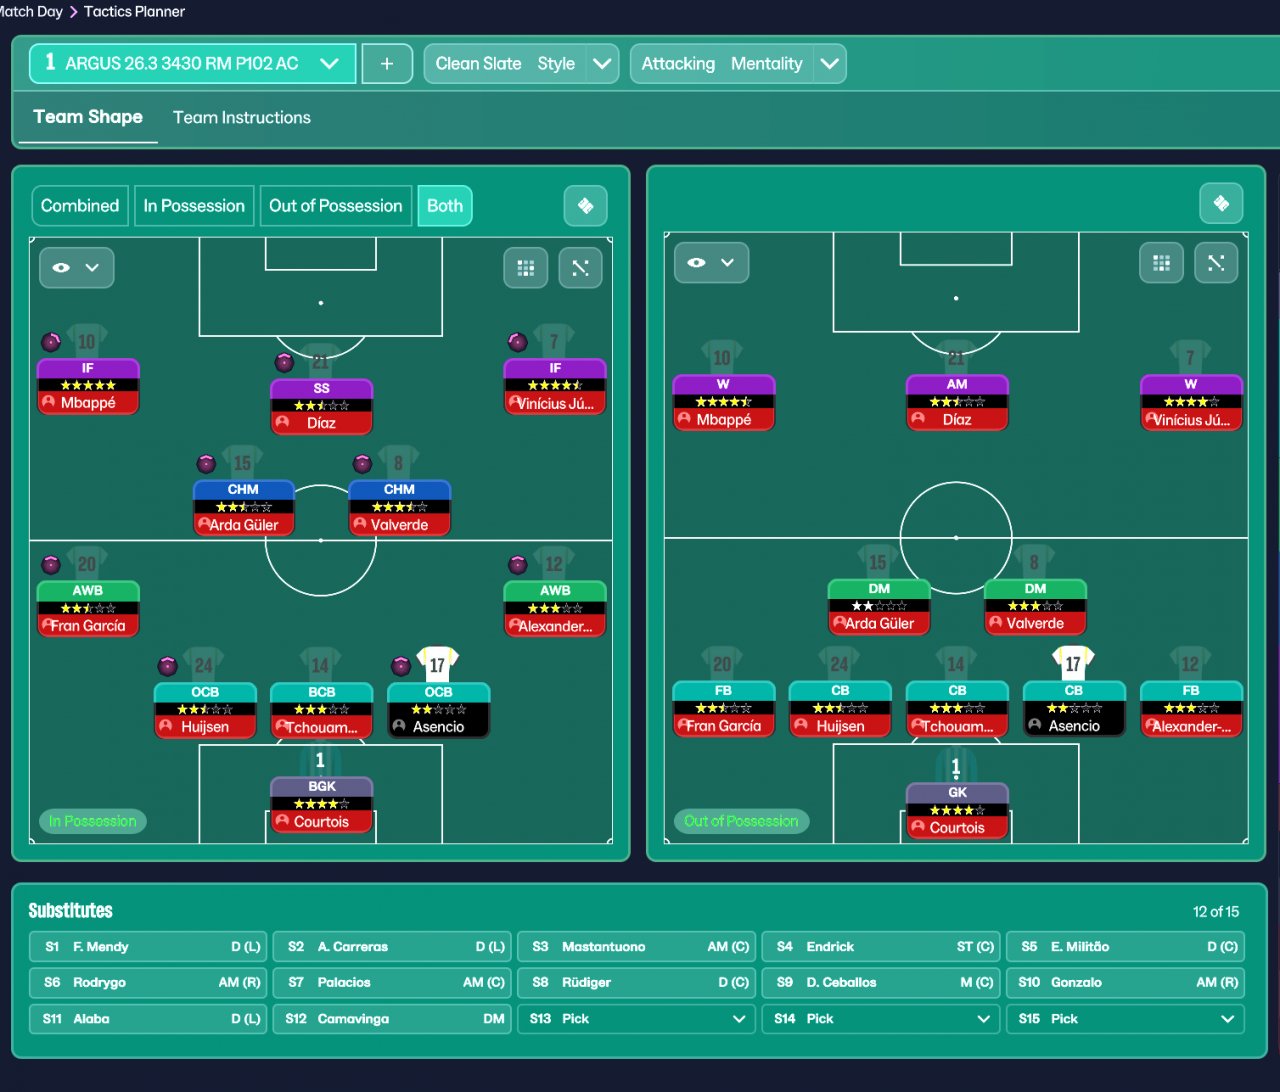Click Asencio's white number 17 shirt on the In Possession pitch
Image resolution: width=1280 pixels, height=1092 pixels.
coord(437,664)
